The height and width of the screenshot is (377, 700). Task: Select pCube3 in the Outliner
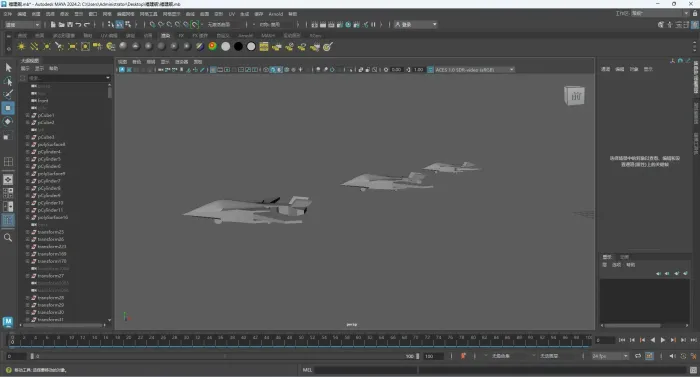point(46,137)
